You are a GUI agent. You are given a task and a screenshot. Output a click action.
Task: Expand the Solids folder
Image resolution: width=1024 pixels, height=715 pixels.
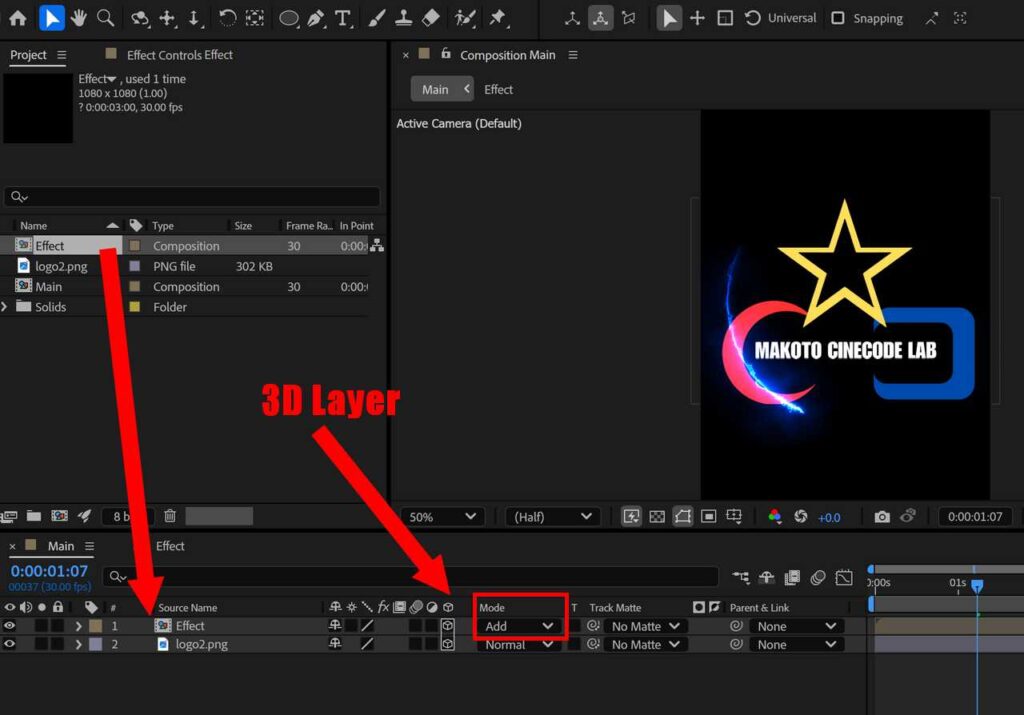pyautogui.click(x=5, y=306)
